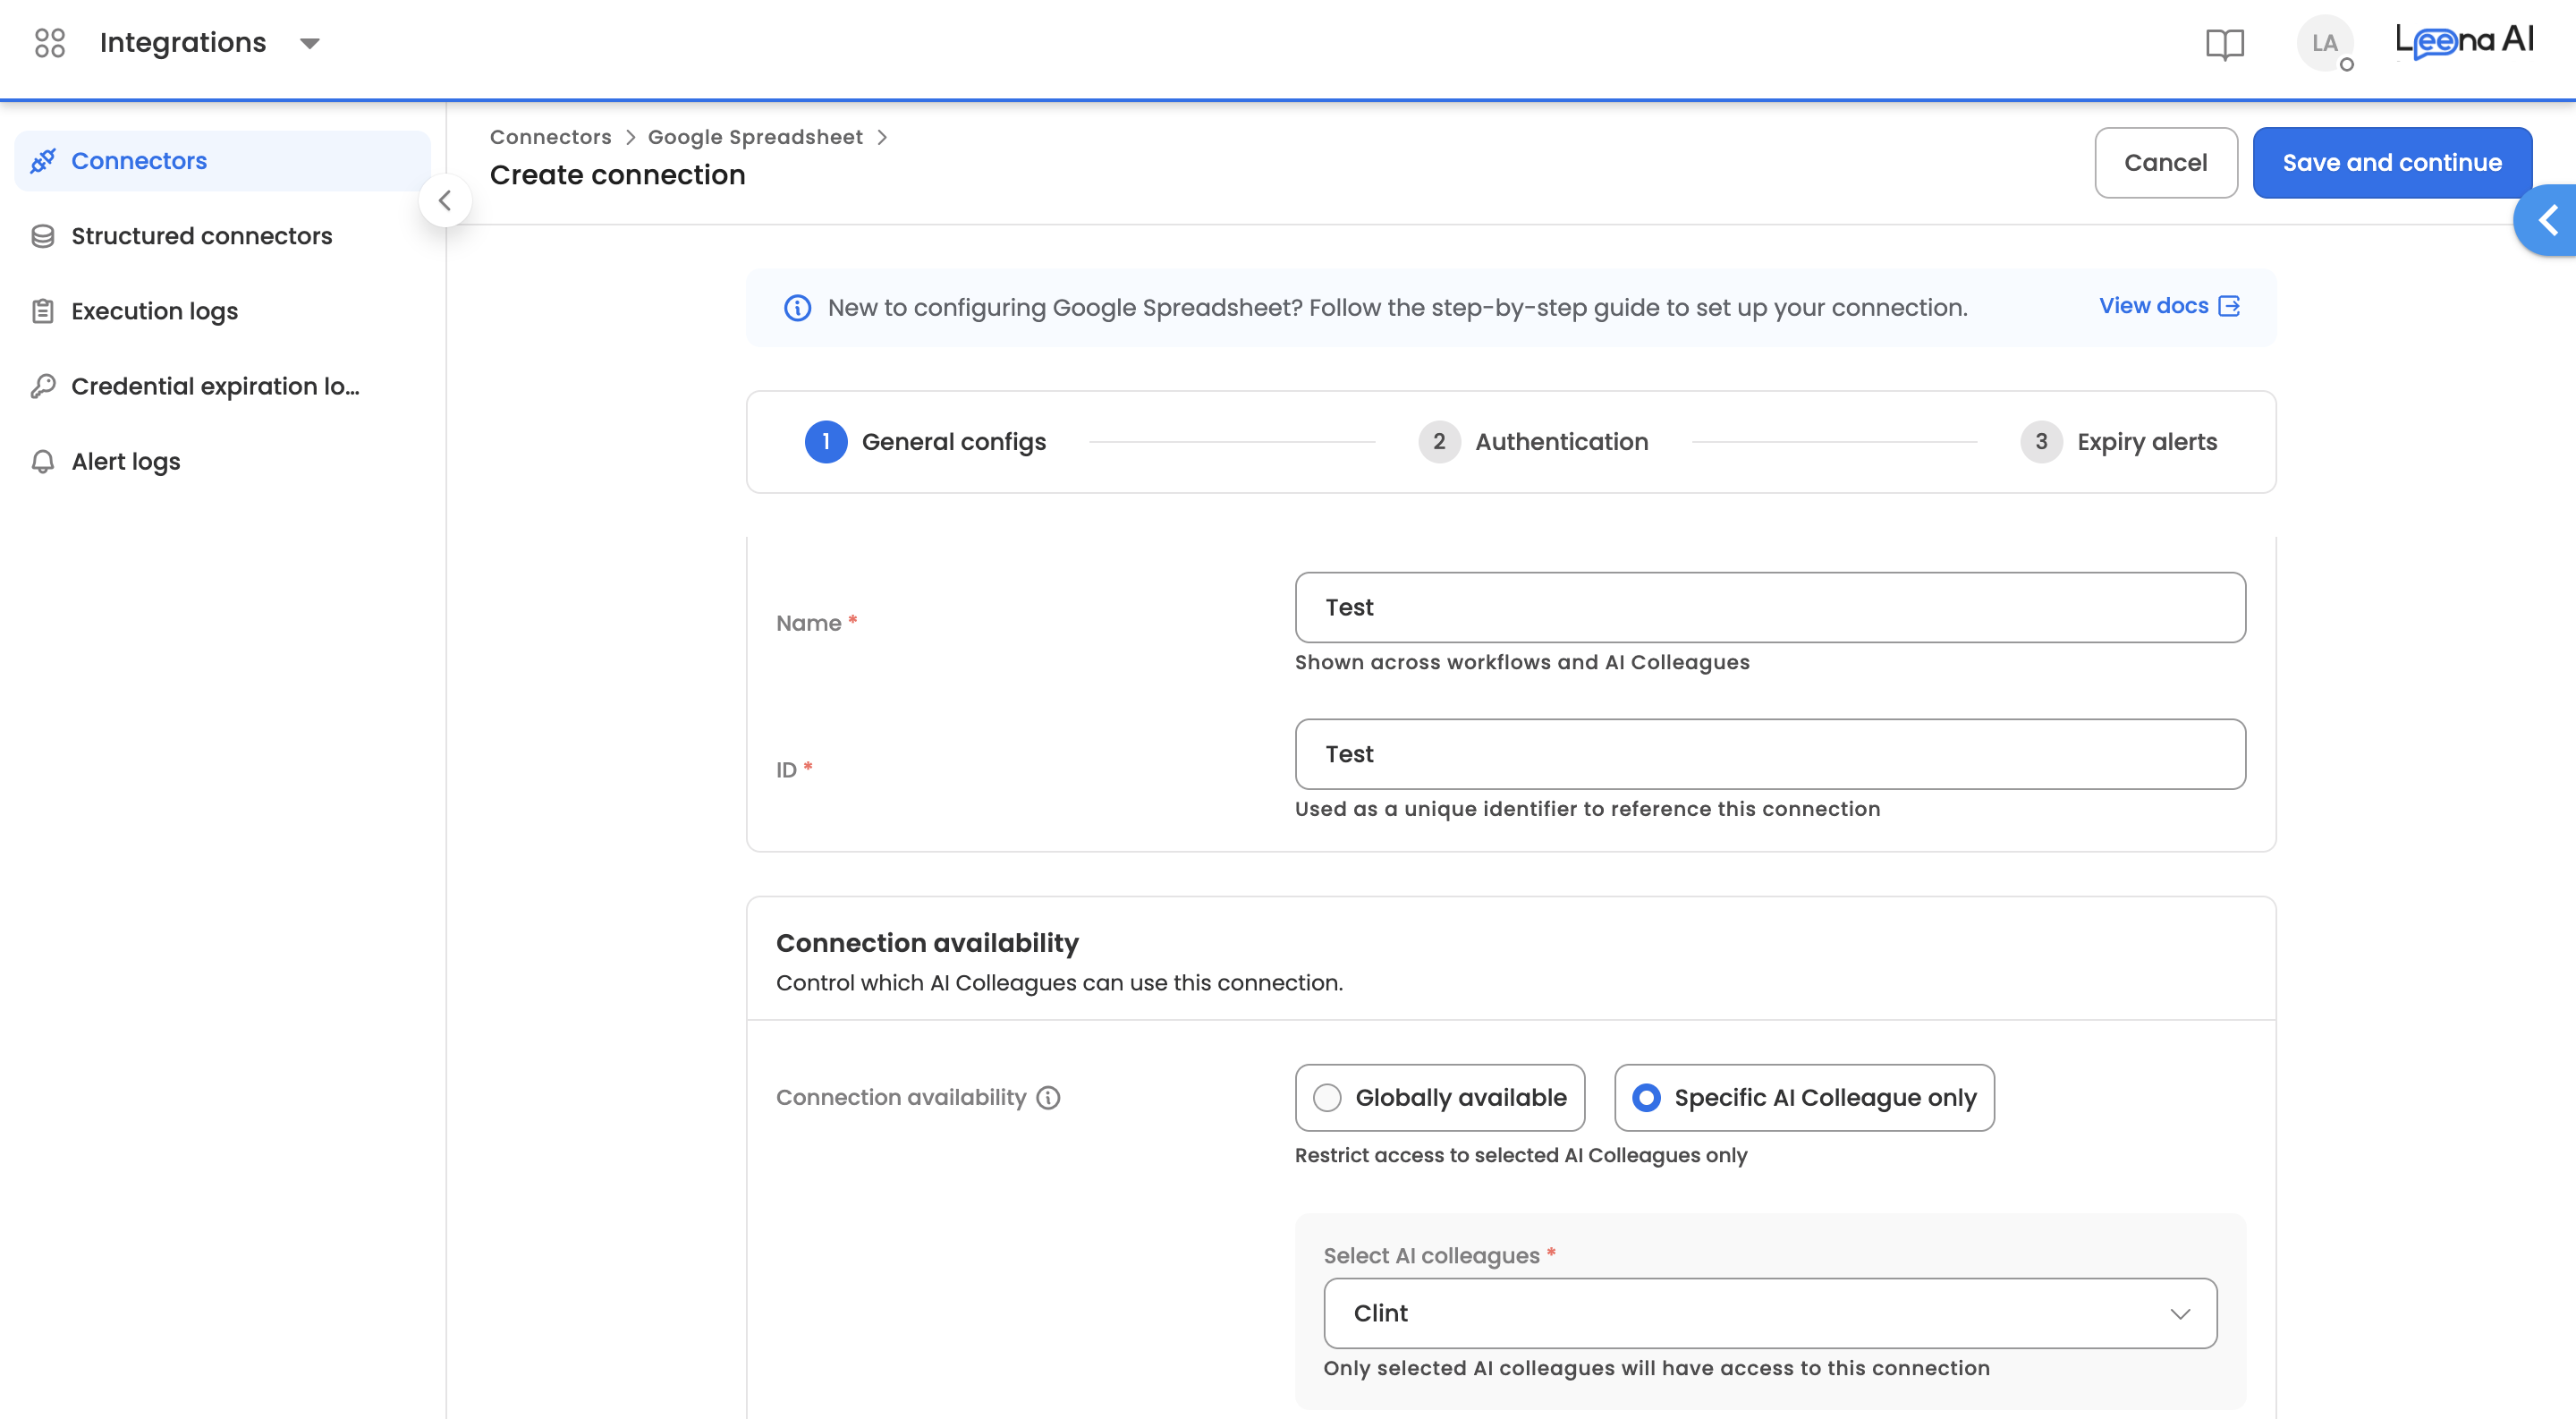Open the documentation book icon
The width and height of the screenshot is (2576, 1419).
click(x=2225, y=44)
